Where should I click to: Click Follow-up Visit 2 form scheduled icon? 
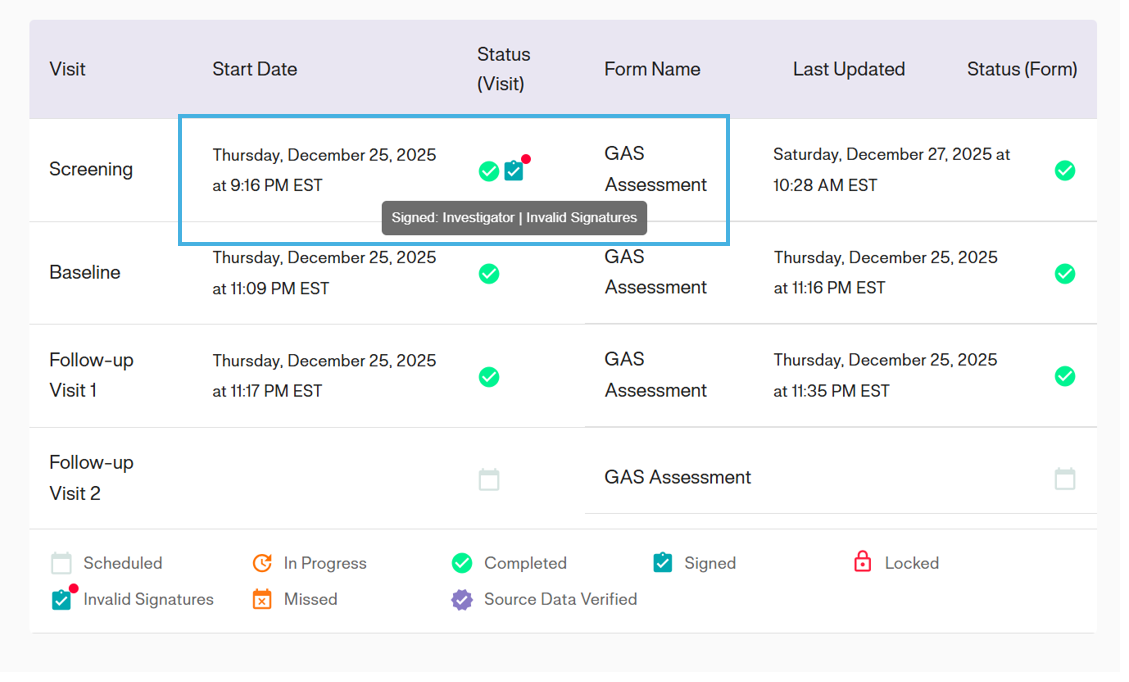click(x=1065, y=479)
